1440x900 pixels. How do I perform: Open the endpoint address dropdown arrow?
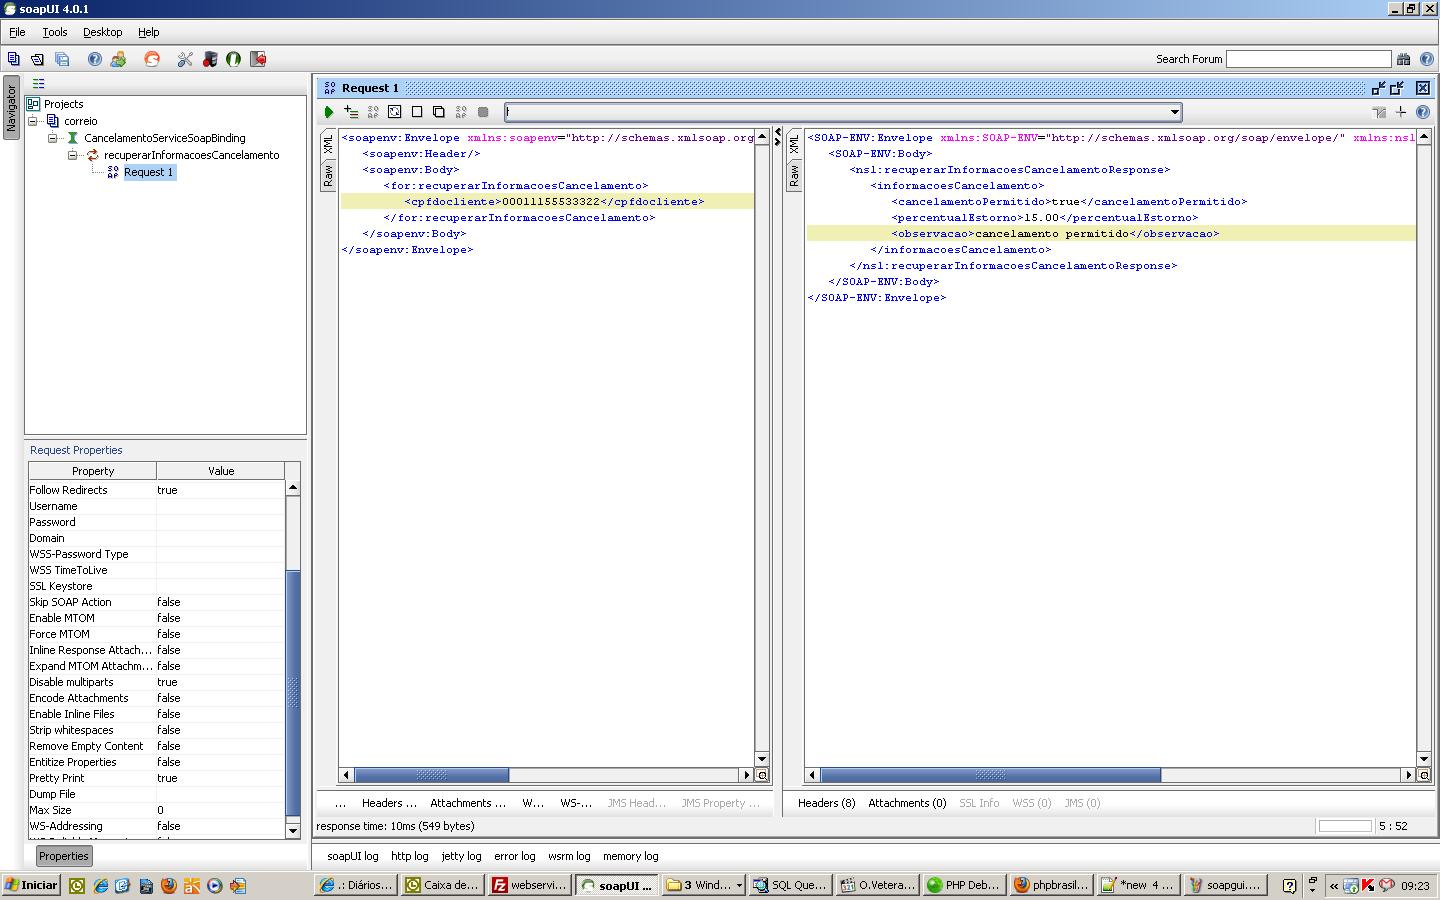(x=1175, y=112)
